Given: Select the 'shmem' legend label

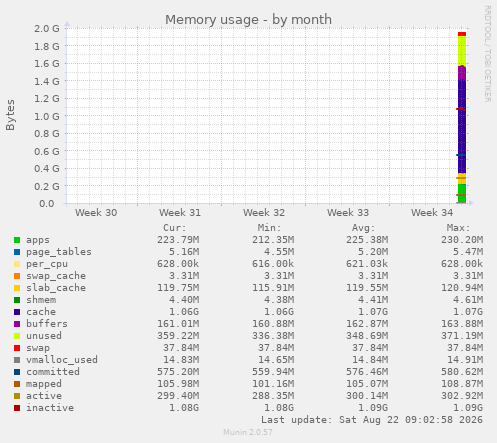Looking at the screenshot, I should tap(41, 300).
